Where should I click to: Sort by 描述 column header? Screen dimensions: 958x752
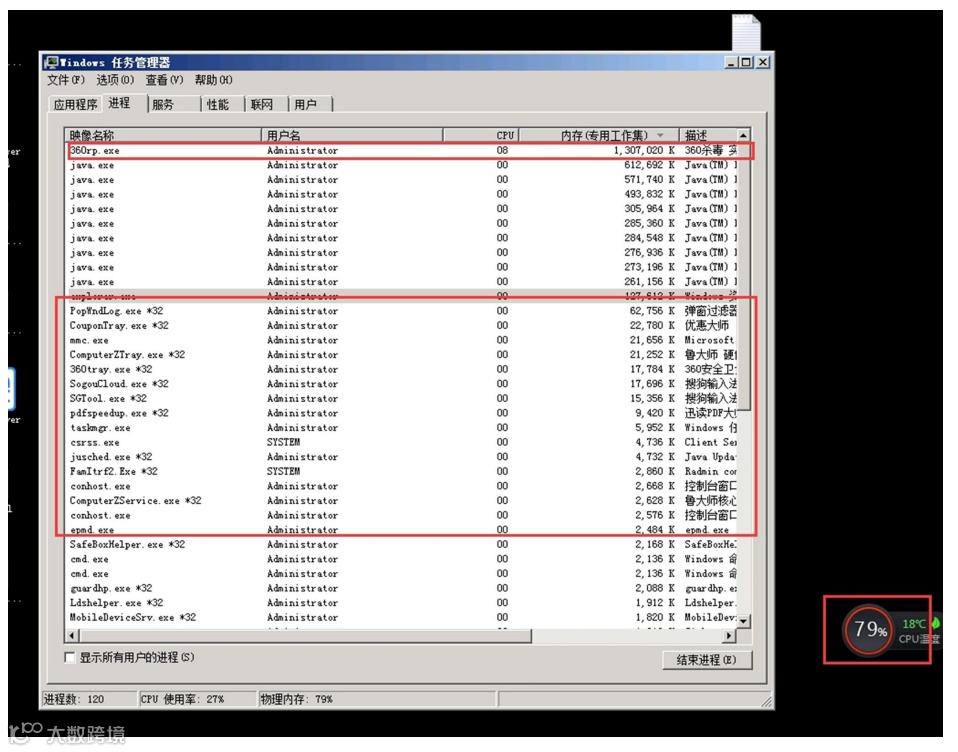[x=708, y=135]
